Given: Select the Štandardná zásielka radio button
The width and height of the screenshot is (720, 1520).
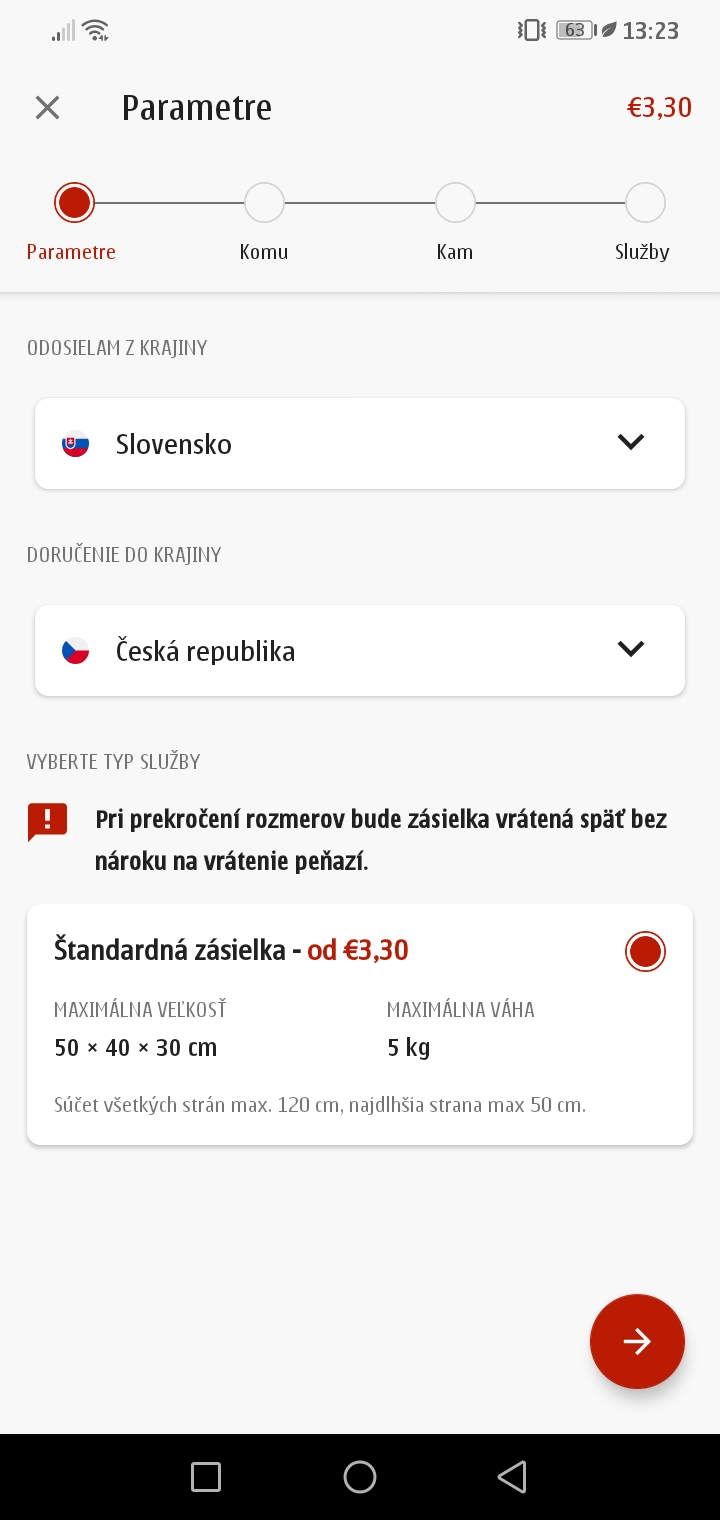Looking at the screenshot, I should point(645,951).
